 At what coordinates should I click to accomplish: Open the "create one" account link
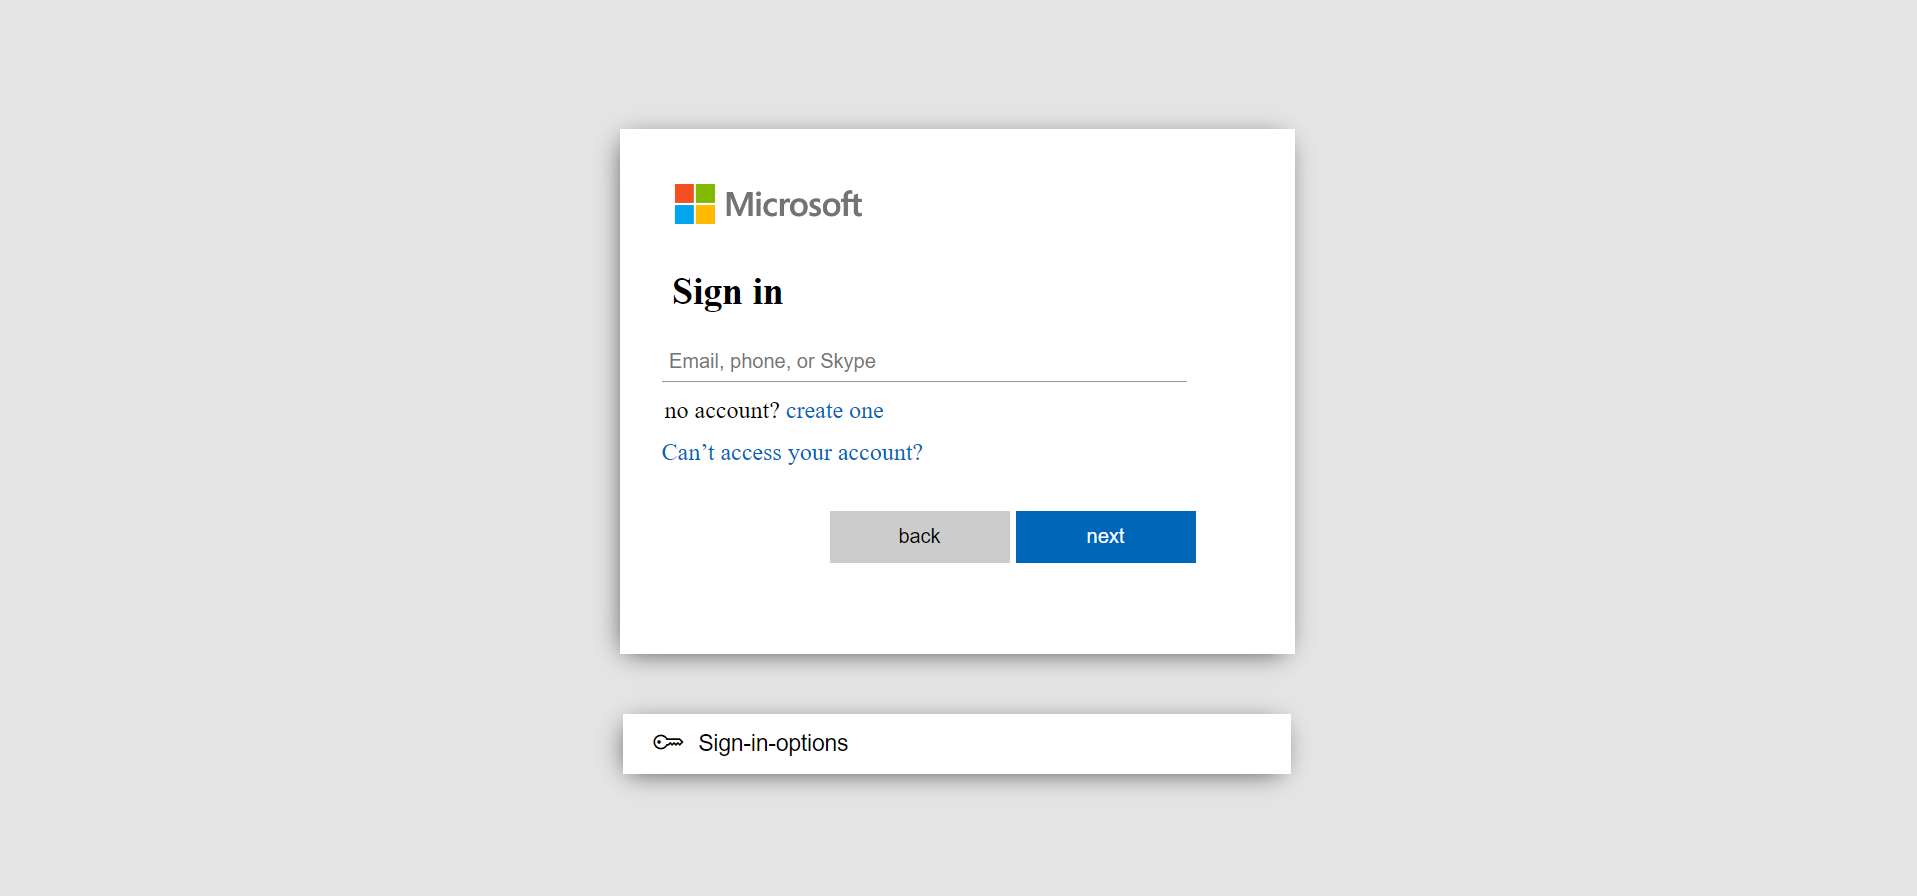834,411
